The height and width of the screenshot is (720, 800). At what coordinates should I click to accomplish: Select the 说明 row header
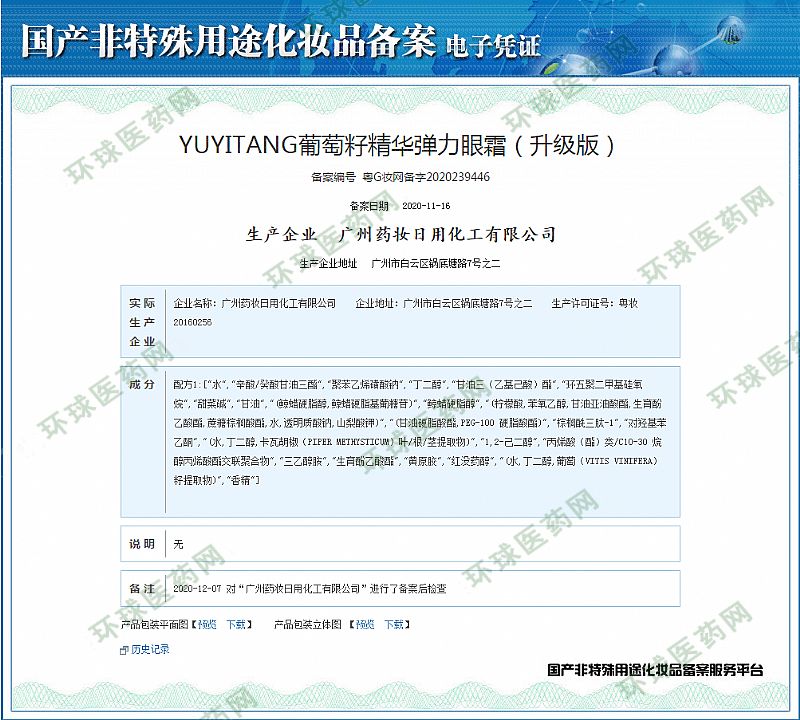point(142,544)
